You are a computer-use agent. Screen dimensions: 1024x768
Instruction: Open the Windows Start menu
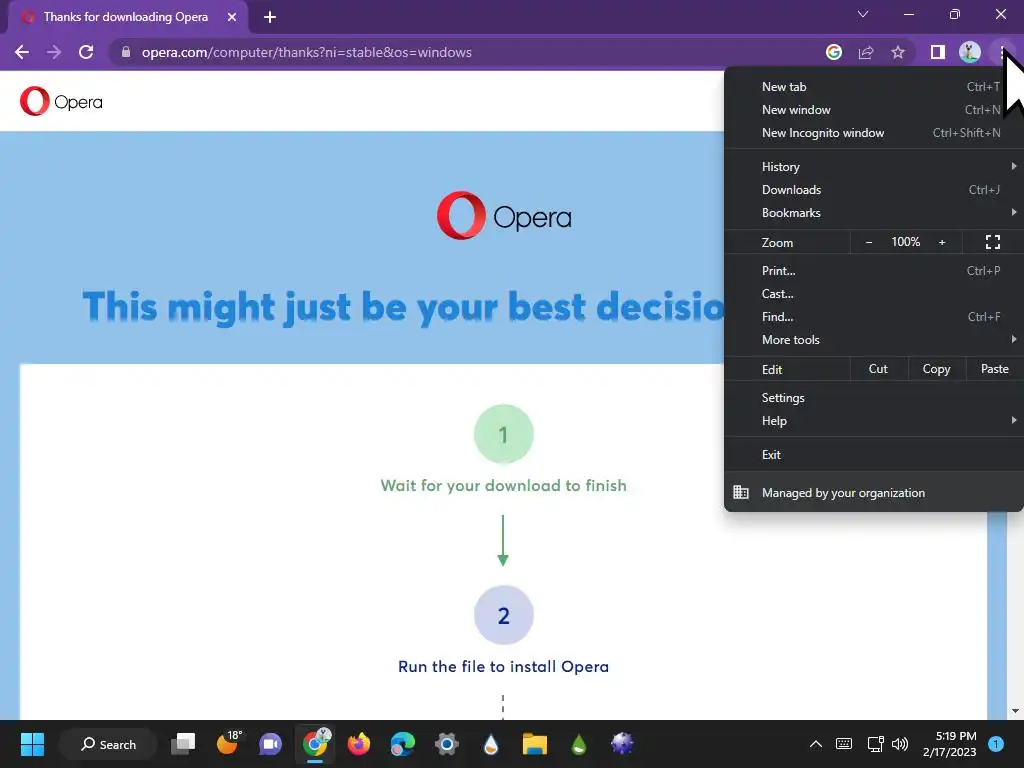pos(32,744)
